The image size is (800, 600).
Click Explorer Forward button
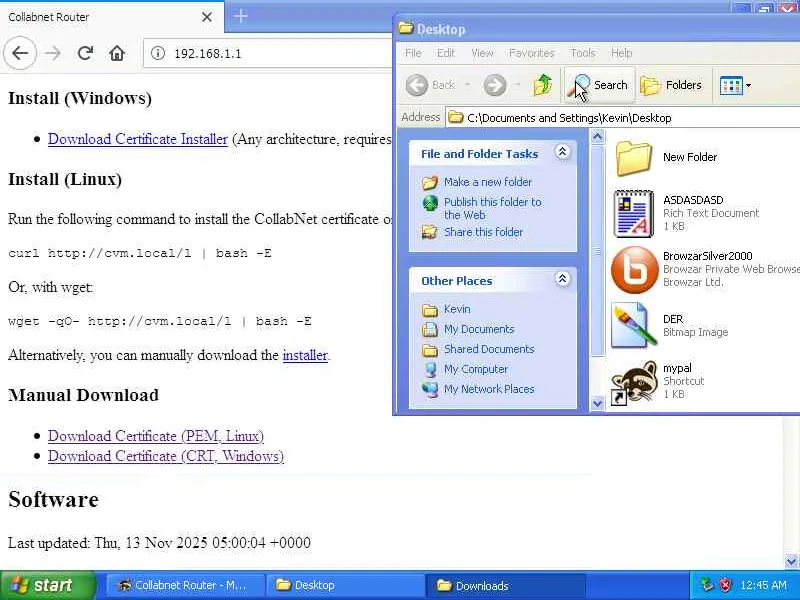point(494,85)
